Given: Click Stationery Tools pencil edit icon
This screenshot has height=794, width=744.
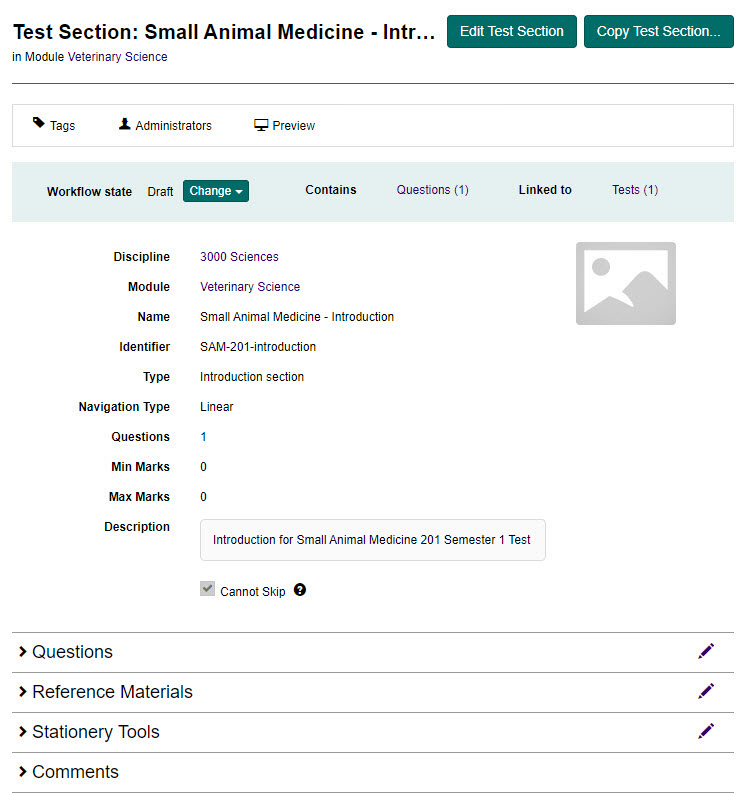Looking at the screenshot, I should 706,731.
